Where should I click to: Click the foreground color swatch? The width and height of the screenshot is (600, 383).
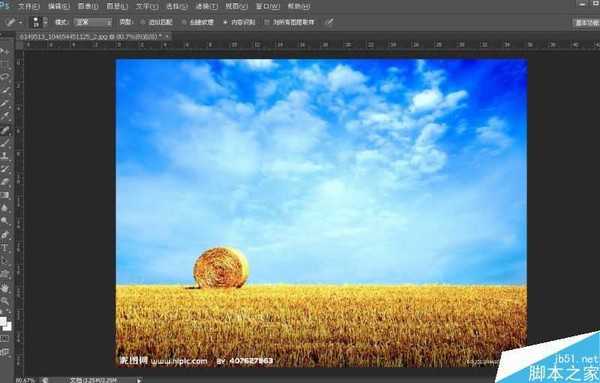coord(2,321)
